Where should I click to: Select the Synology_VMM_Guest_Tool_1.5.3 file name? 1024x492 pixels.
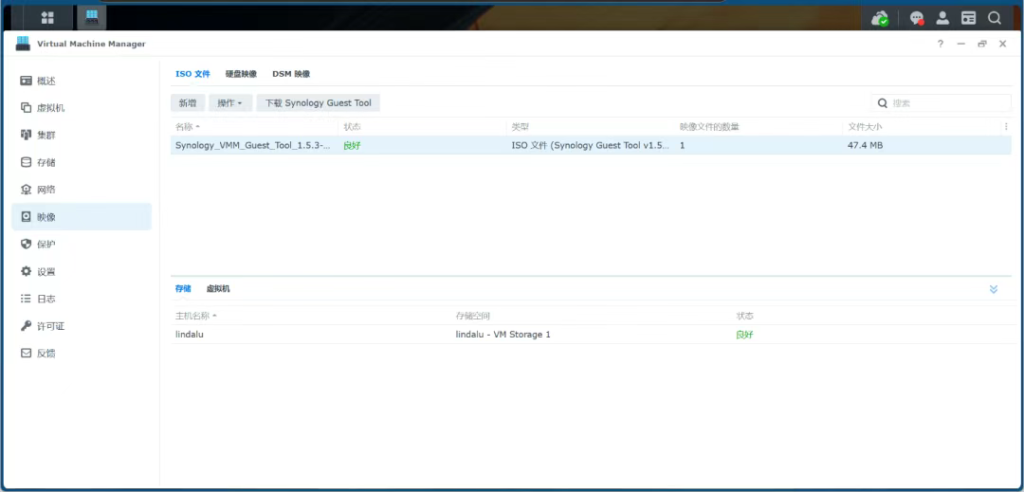click(x=253, y=145)
